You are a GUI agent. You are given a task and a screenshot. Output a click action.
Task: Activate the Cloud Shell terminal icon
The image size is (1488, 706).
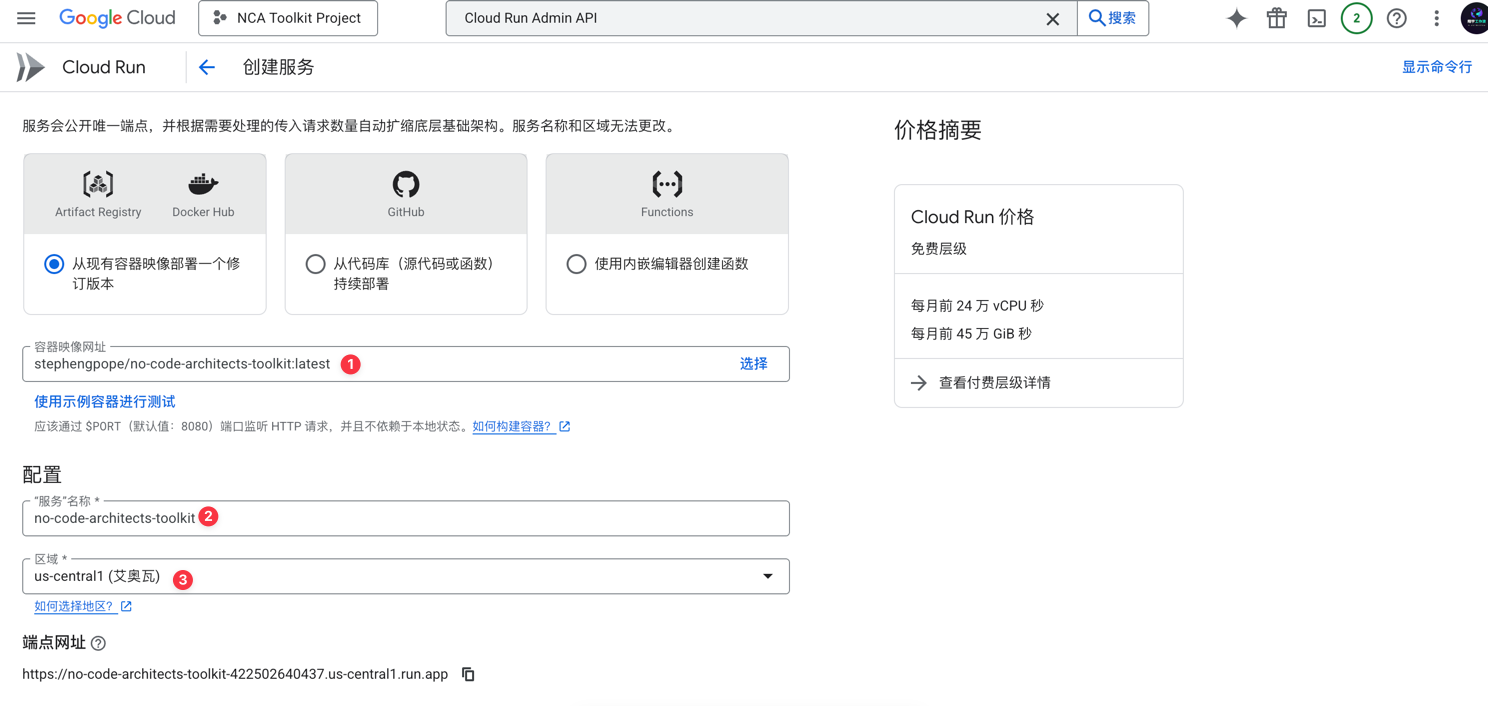point(1316,17)
